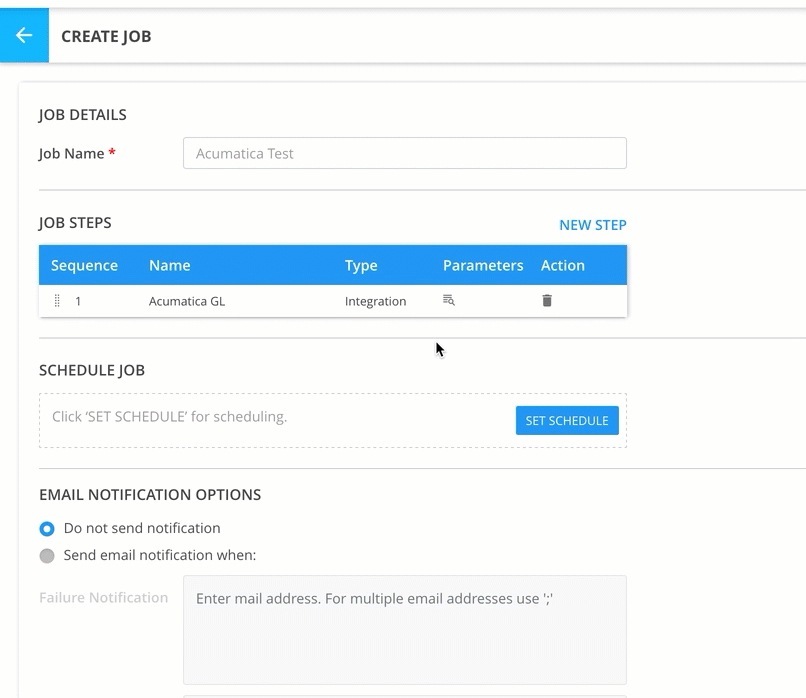Delete the Acumatica GL step via trash icon

coord(547,300)
